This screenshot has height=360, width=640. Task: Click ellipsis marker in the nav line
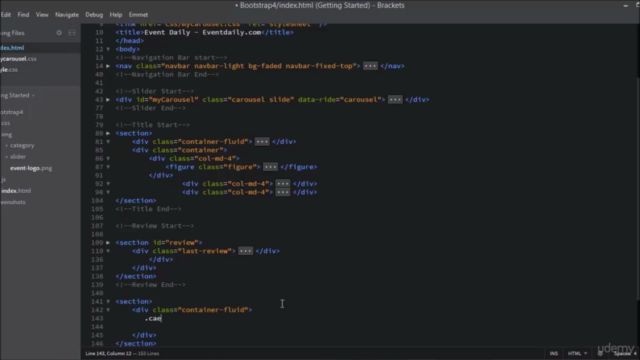point(370,66)
